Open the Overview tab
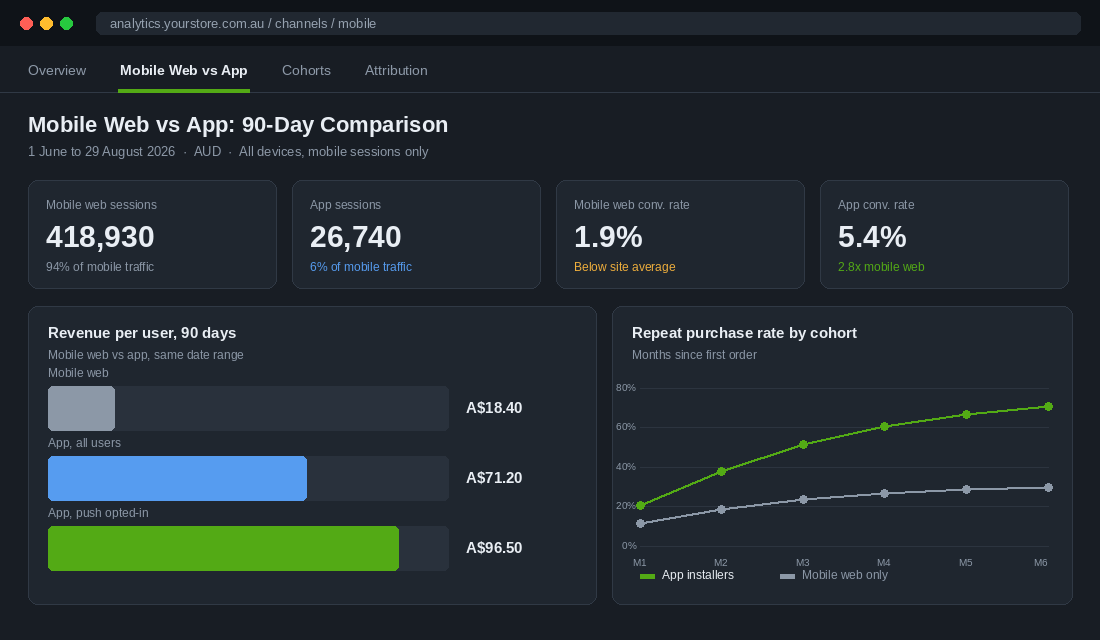This screenshot has height=640, width=1100. click(57, 70)
